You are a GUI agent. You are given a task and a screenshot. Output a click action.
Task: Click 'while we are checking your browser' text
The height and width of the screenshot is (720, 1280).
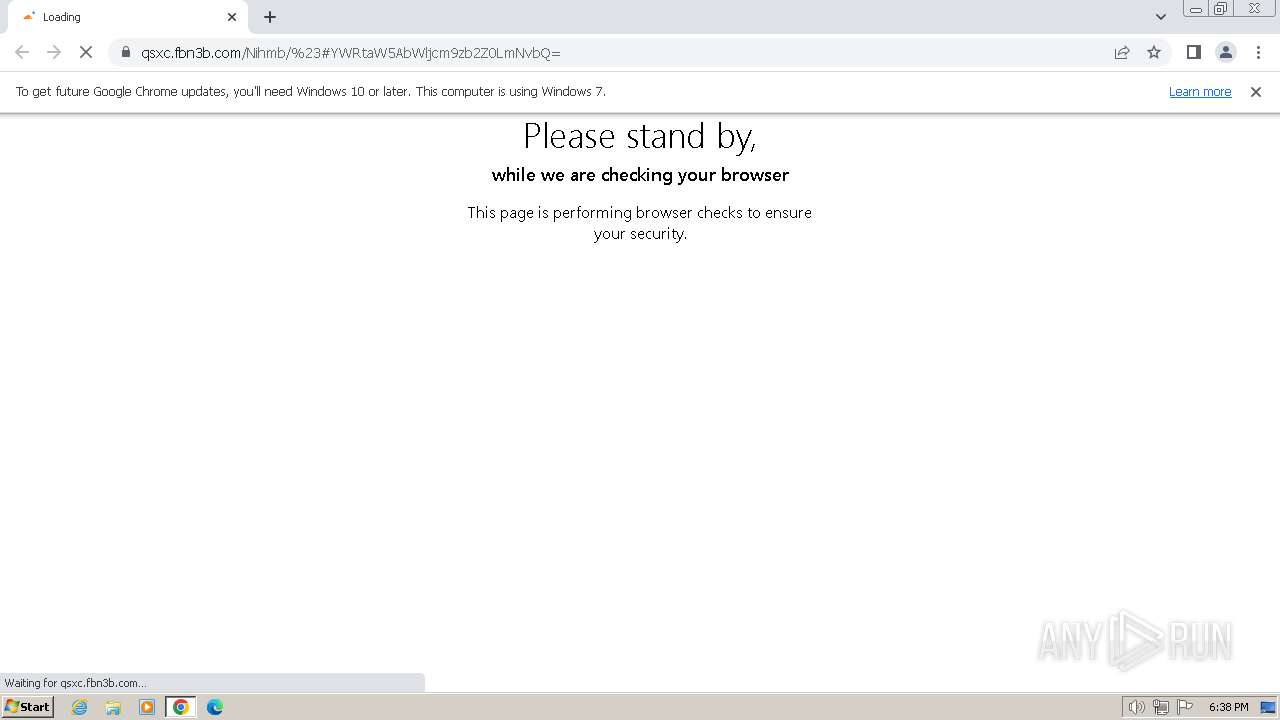pos(640,175)
